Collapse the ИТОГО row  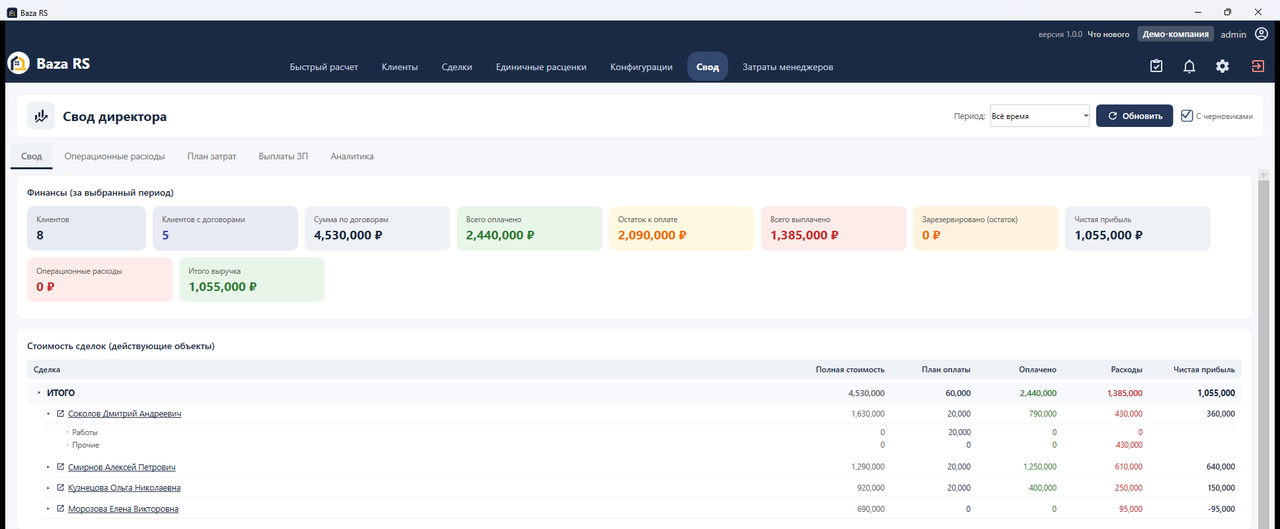point(39,393)
